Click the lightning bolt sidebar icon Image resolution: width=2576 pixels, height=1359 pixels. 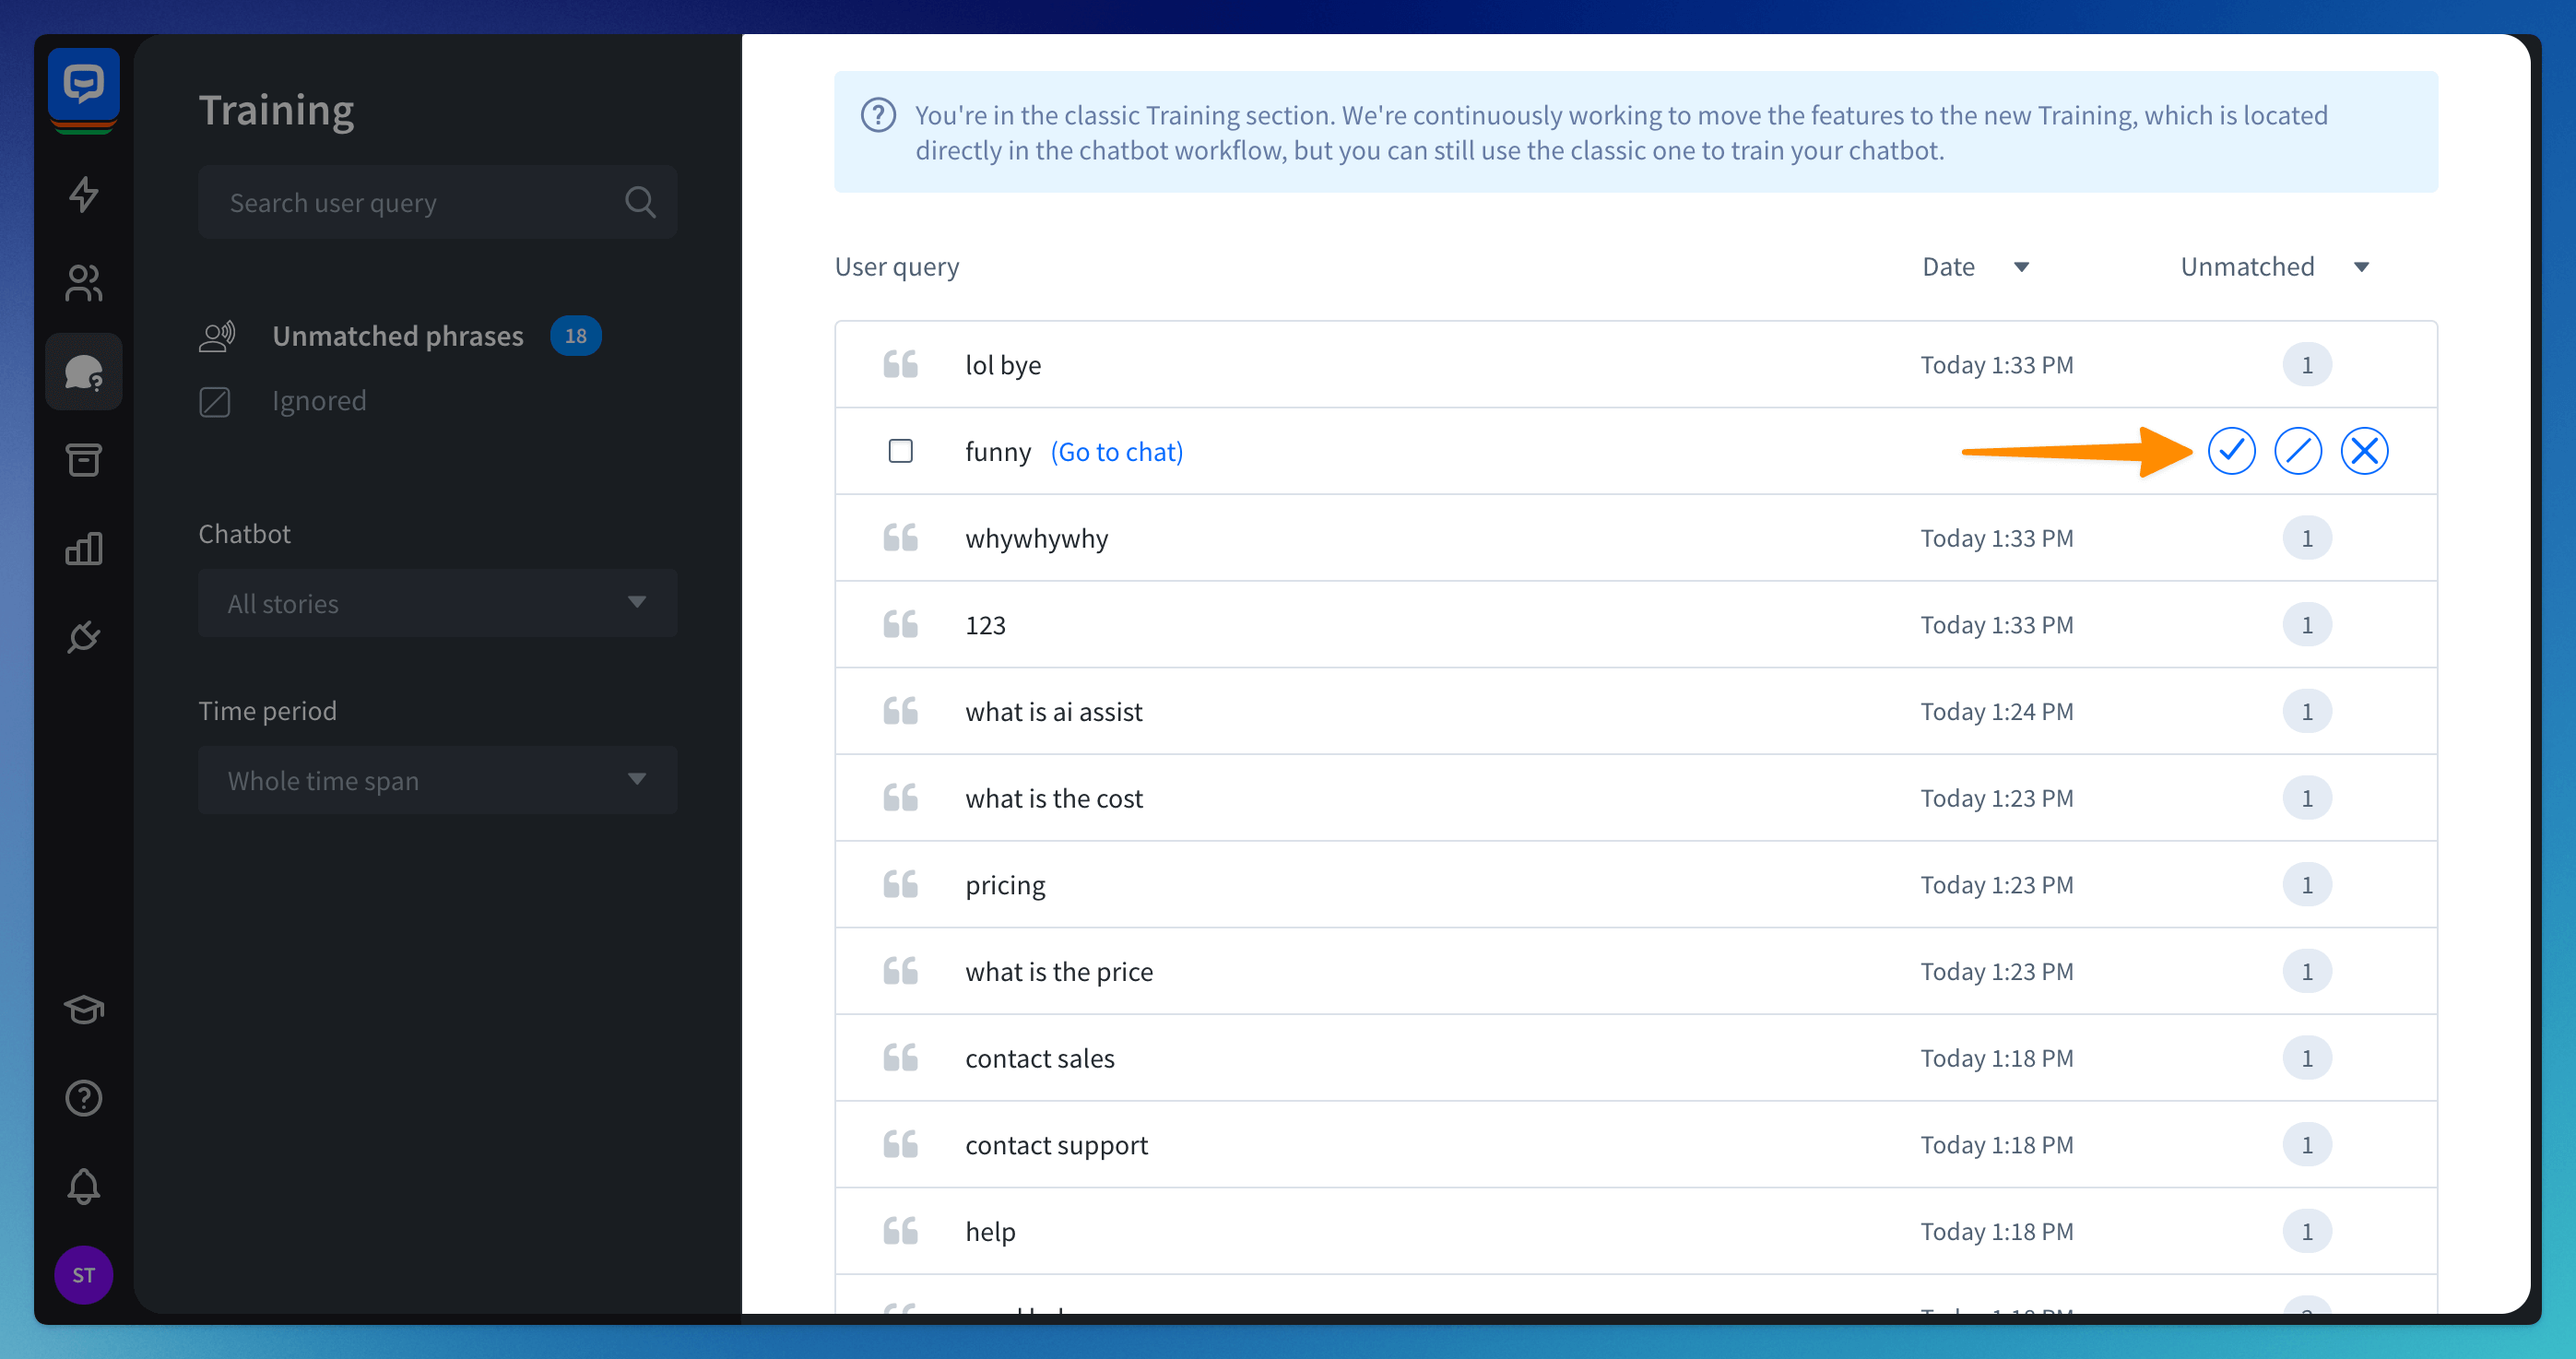(84, 194)
